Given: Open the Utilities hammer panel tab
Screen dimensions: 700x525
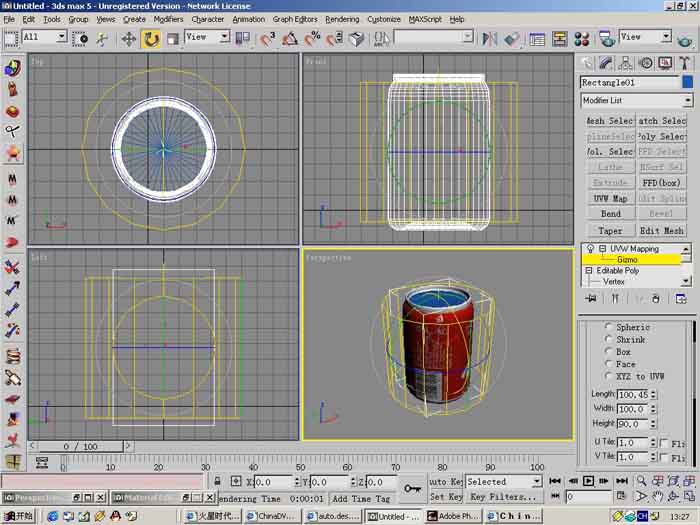Looking at the screenshot, I should (x=684, y=63).
